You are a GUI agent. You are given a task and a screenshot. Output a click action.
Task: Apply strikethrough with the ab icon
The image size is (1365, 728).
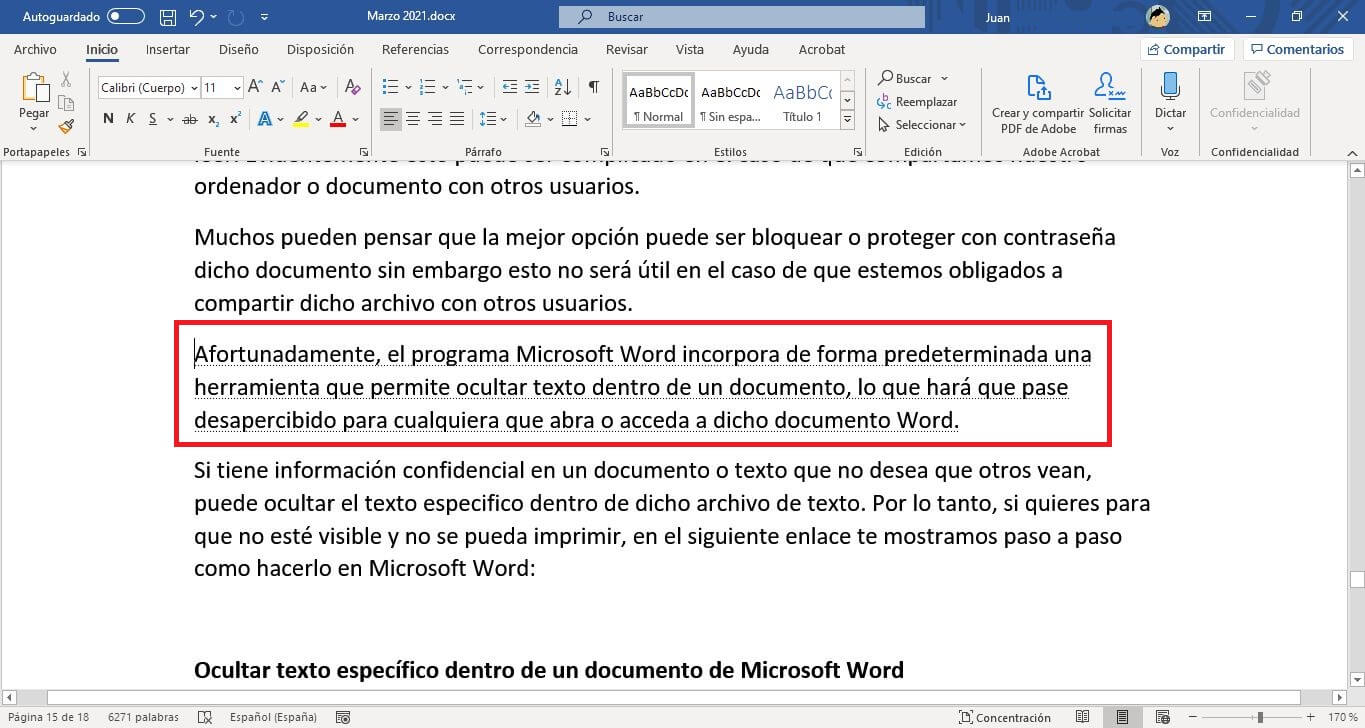pos(189,119)
